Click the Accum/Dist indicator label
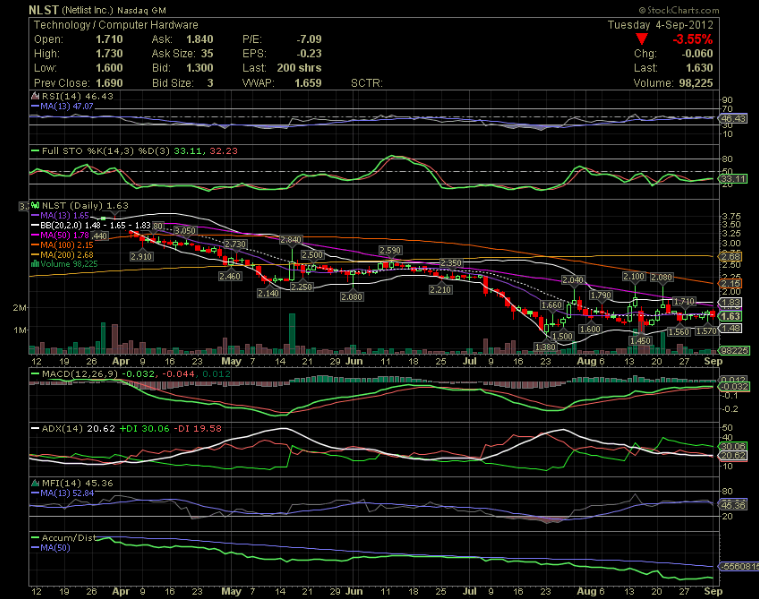This screenshot has width=759, height=601. pos(68,538)
